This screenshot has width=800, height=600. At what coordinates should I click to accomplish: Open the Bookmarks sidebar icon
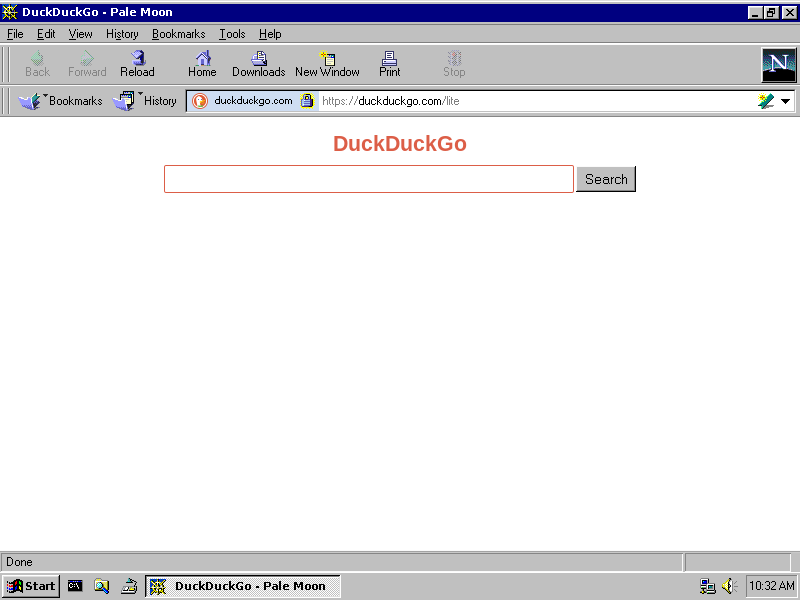point(28,100)
